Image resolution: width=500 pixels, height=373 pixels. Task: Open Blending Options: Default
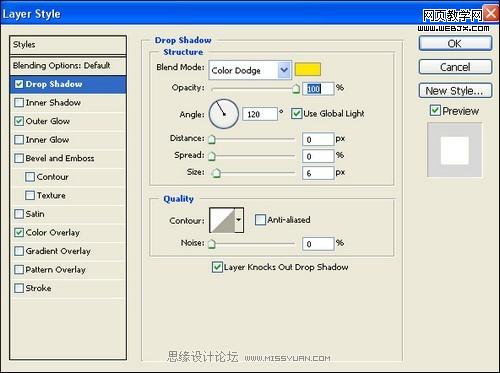click(68, 66)
